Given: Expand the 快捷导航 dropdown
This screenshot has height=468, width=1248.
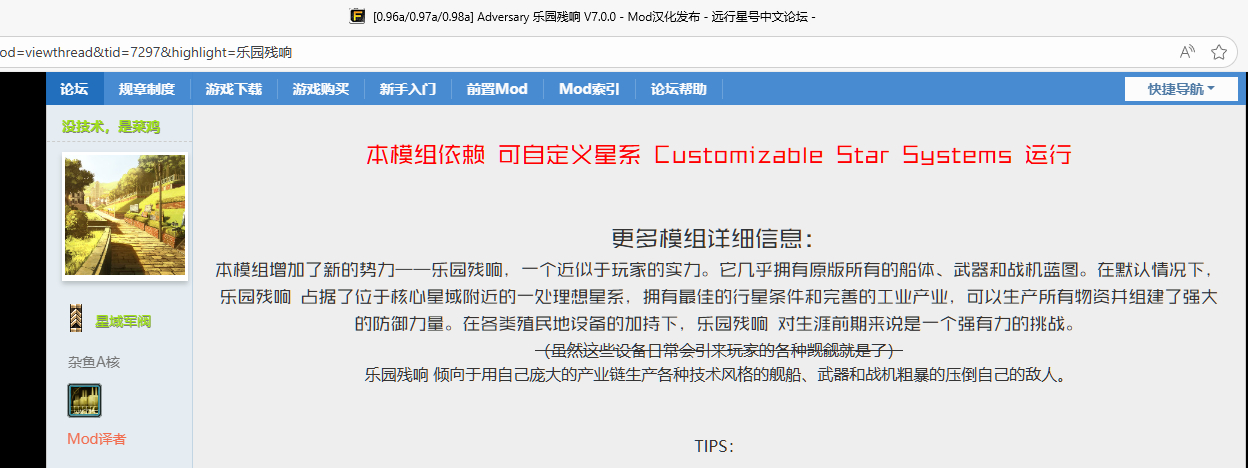Looking at the screenshot, I should [1181, 89].
